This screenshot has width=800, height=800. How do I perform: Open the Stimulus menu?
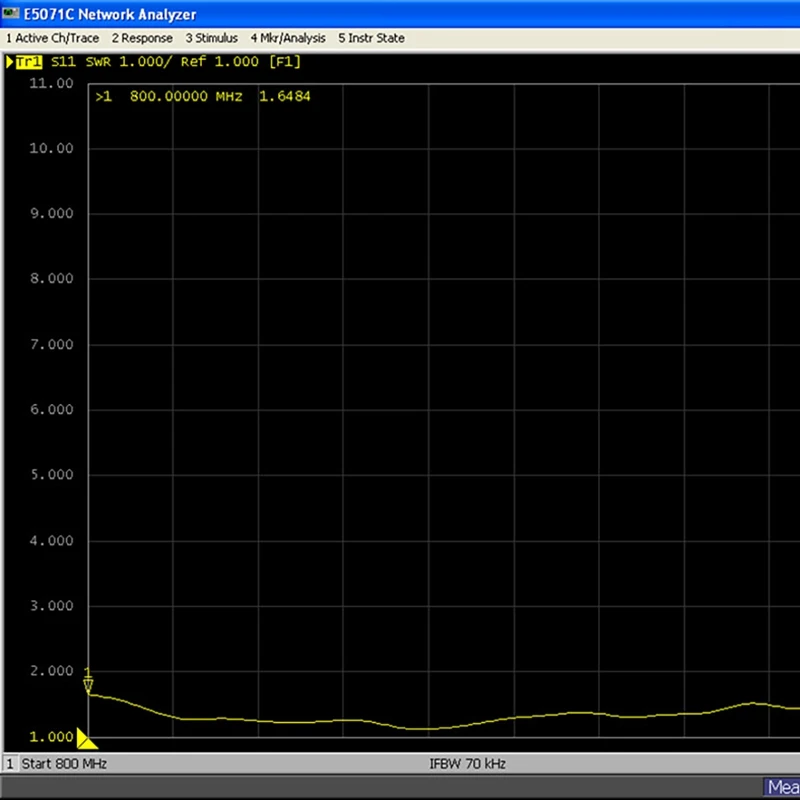pyautogui.click(x=211, y=38)
